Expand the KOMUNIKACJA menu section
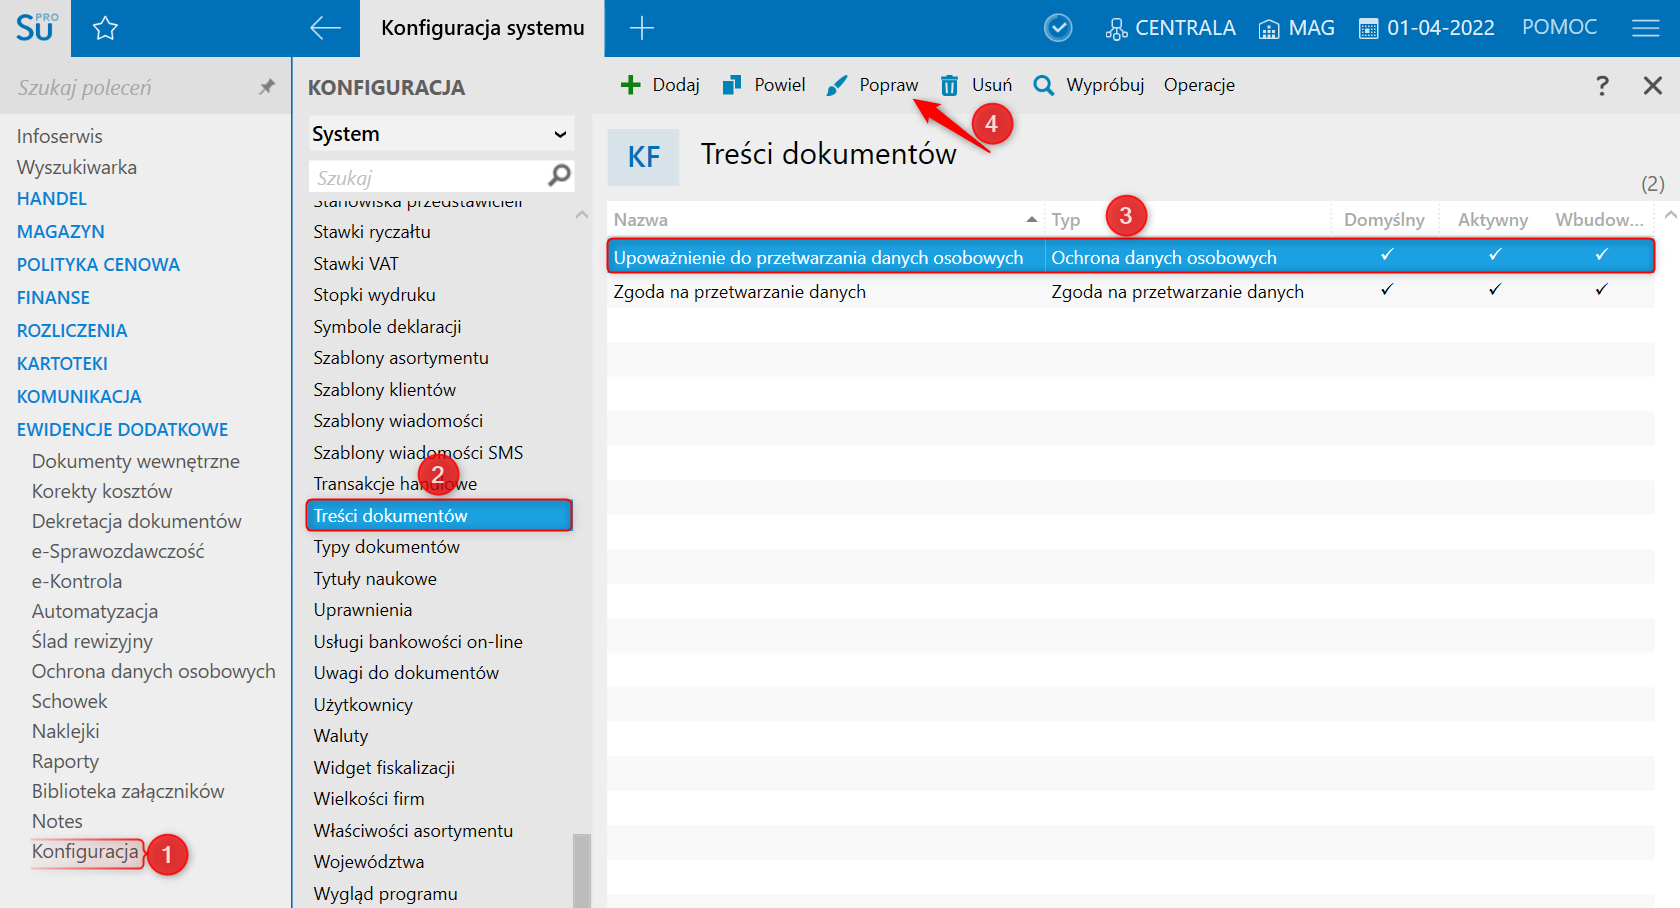 79,397
